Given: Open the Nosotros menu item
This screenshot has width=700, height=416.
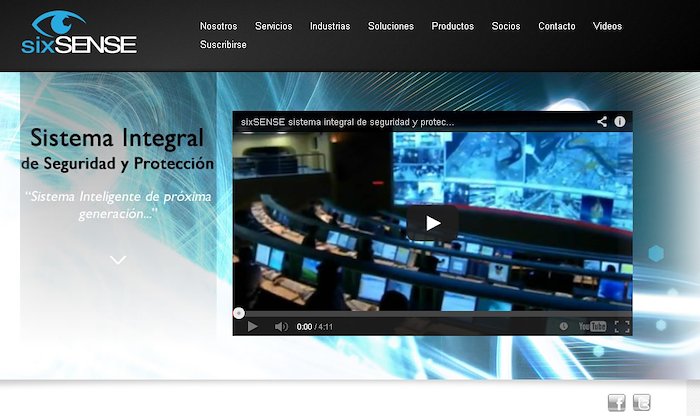Looking at the screenshot, I should (218, 26).
